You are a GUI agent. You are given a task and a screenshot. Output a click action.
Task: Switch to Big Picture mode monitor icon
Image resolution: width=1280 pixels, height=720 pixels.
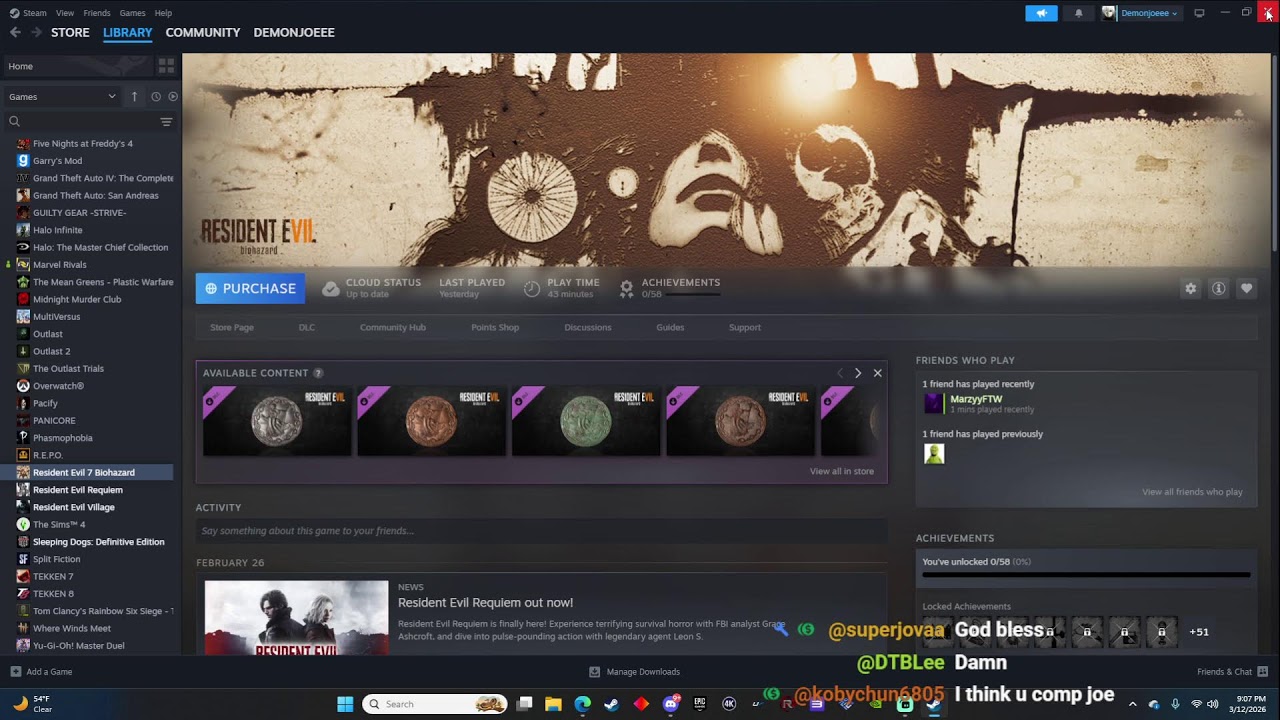[x=1199, y=13]
